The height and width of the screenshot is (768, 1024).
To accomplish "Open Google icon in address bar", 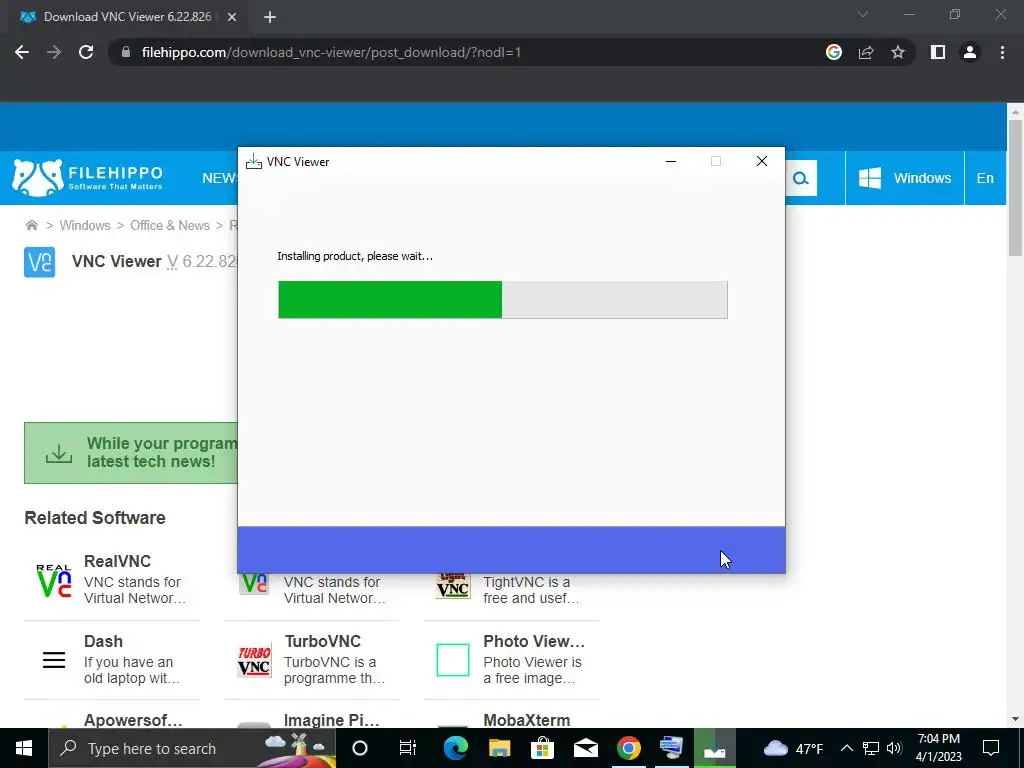I will (x=833, y=52).
